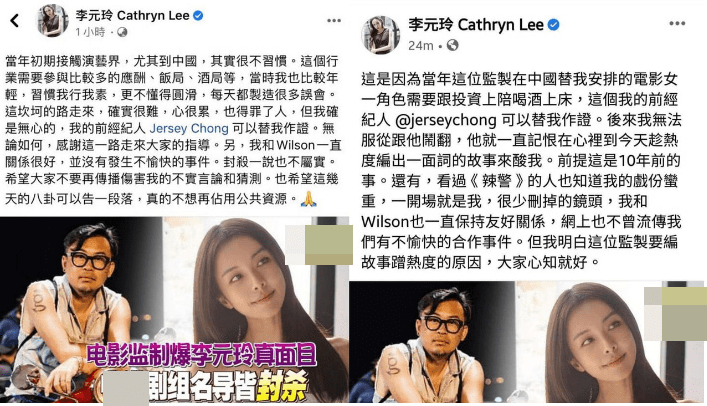Click the praying hands emoji in the post
This screenshot has height=406, width=707.
point(309,198)
